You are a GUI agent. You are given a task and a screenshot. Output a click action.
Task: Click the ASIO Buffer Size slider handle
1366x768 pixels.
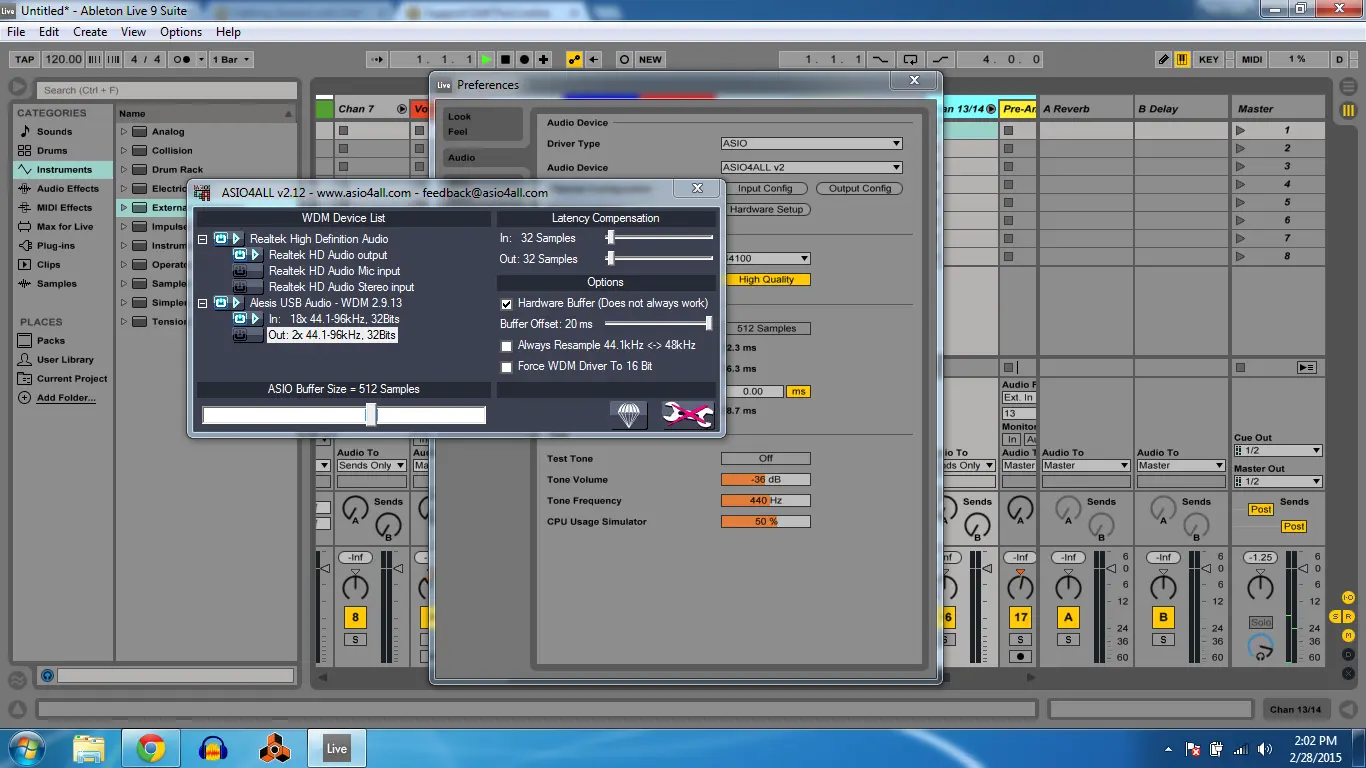(371, 414)
